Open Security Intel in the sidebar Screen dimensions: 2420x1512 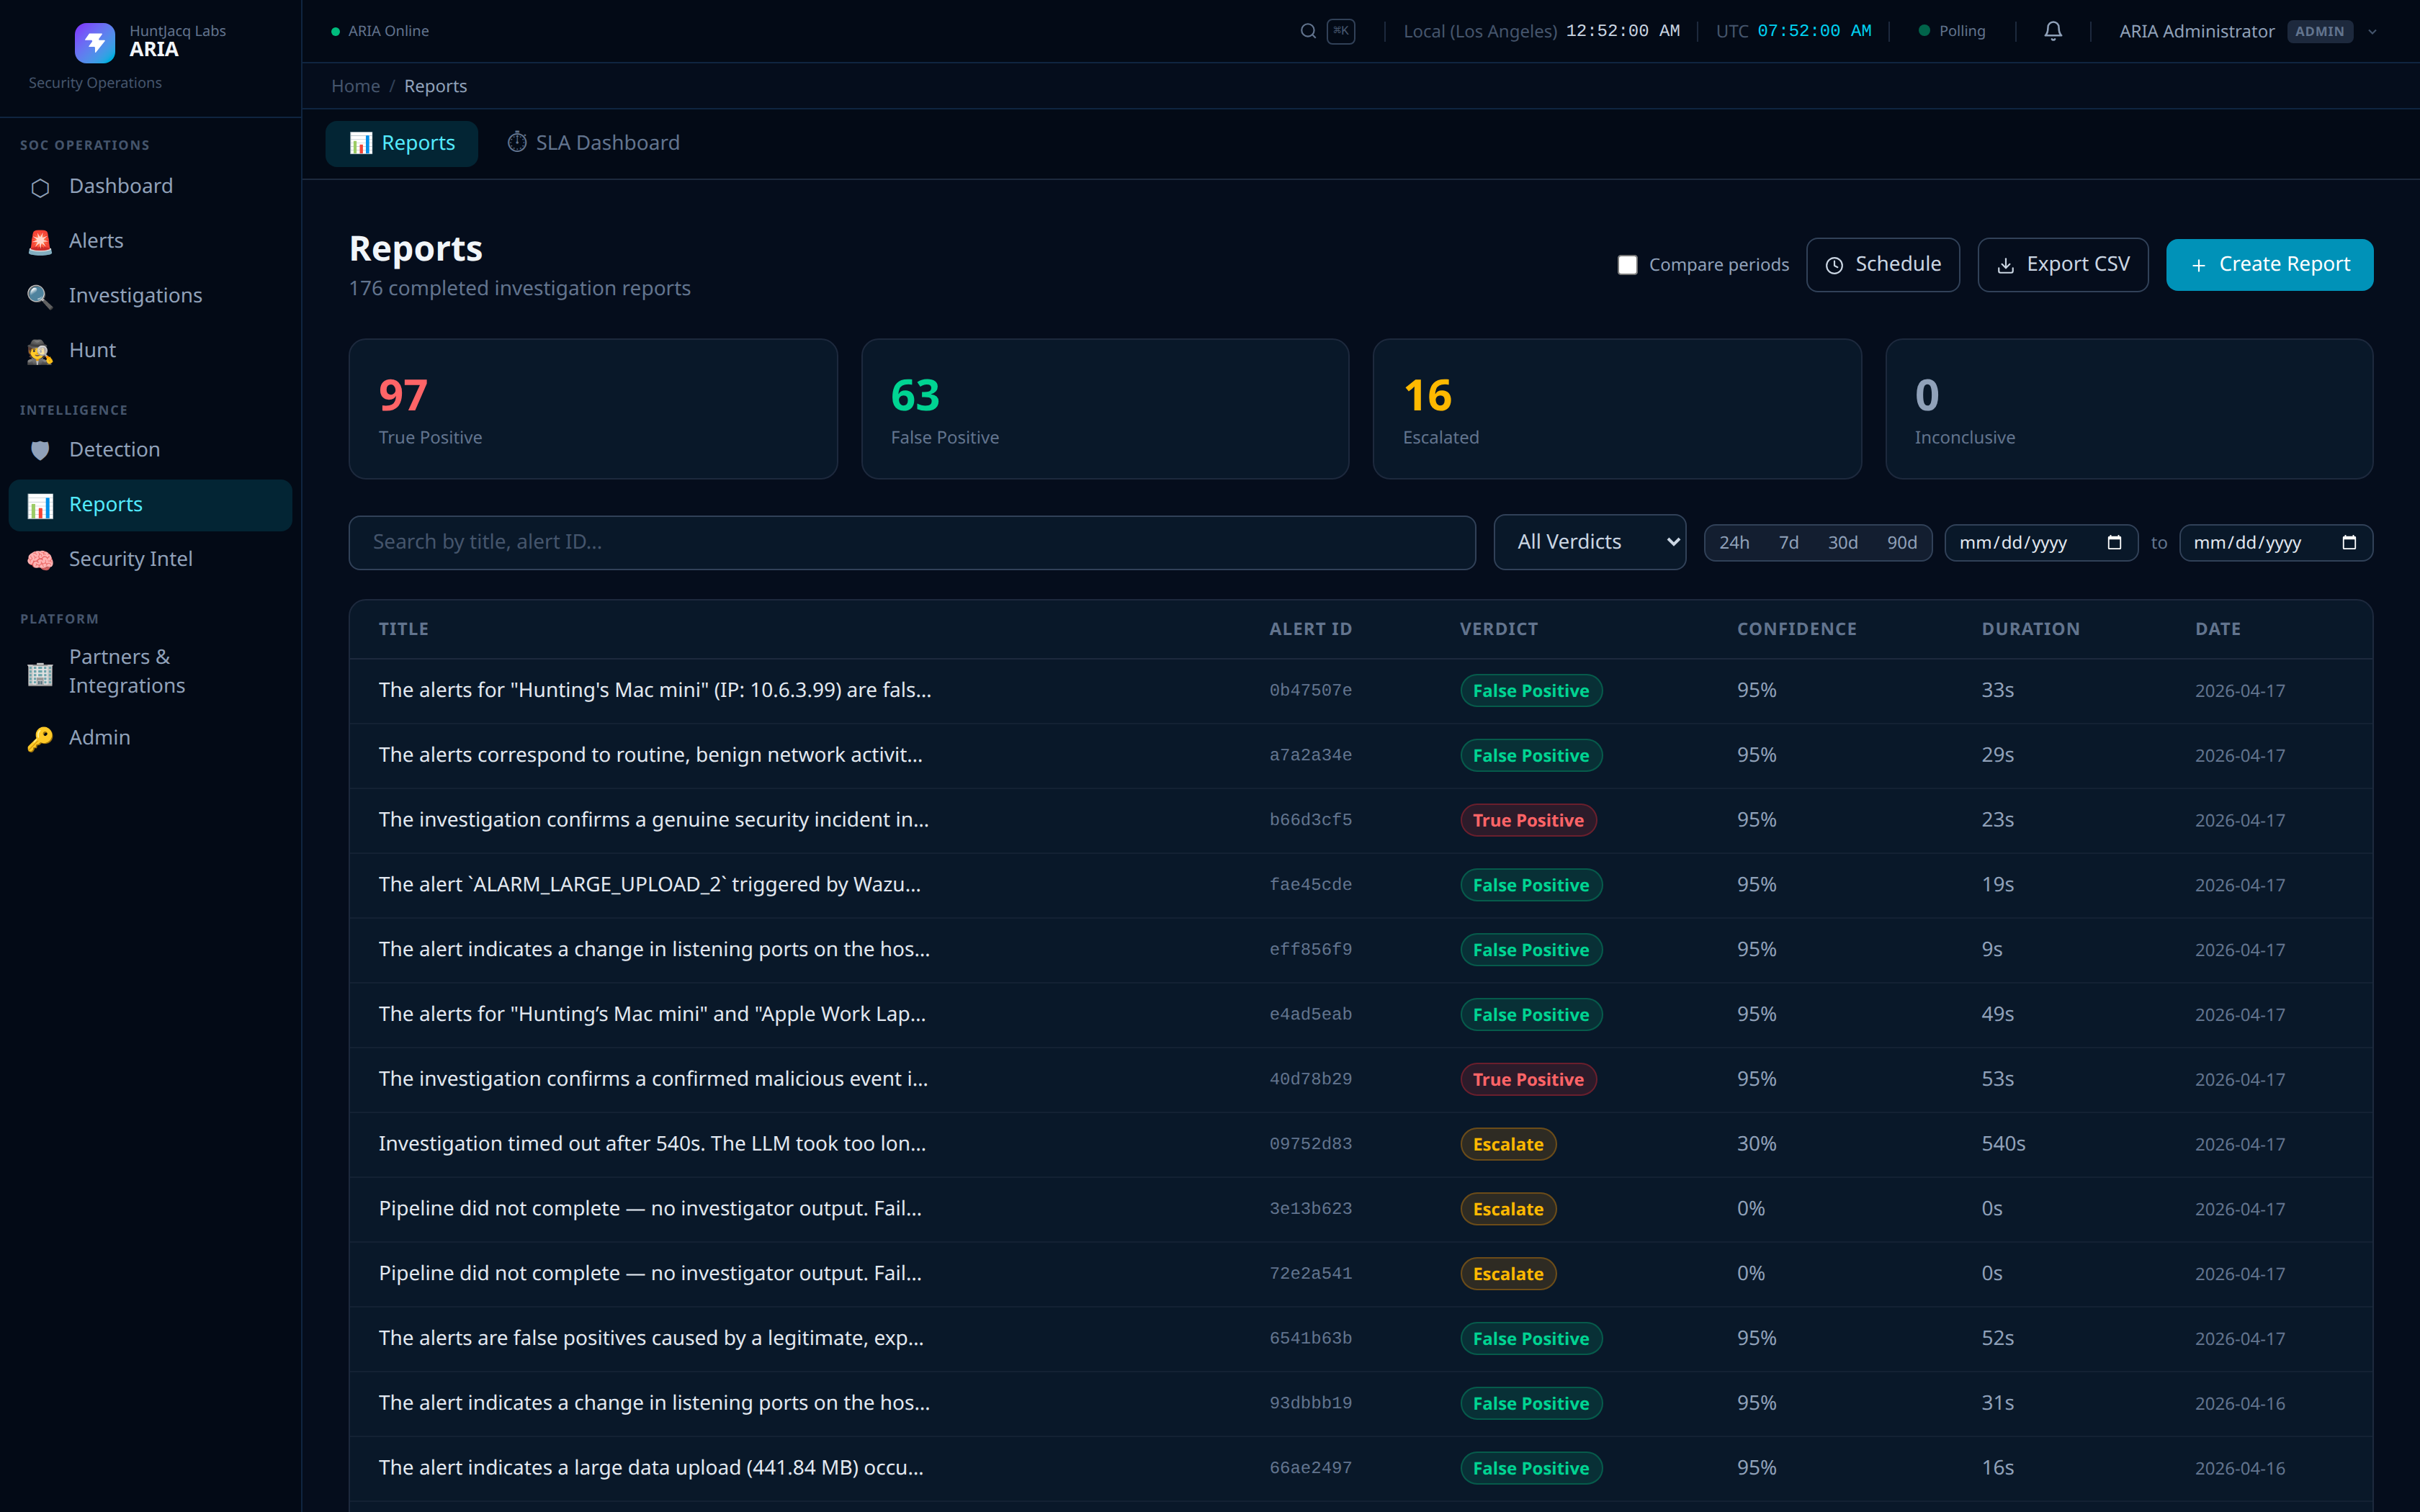150,560
